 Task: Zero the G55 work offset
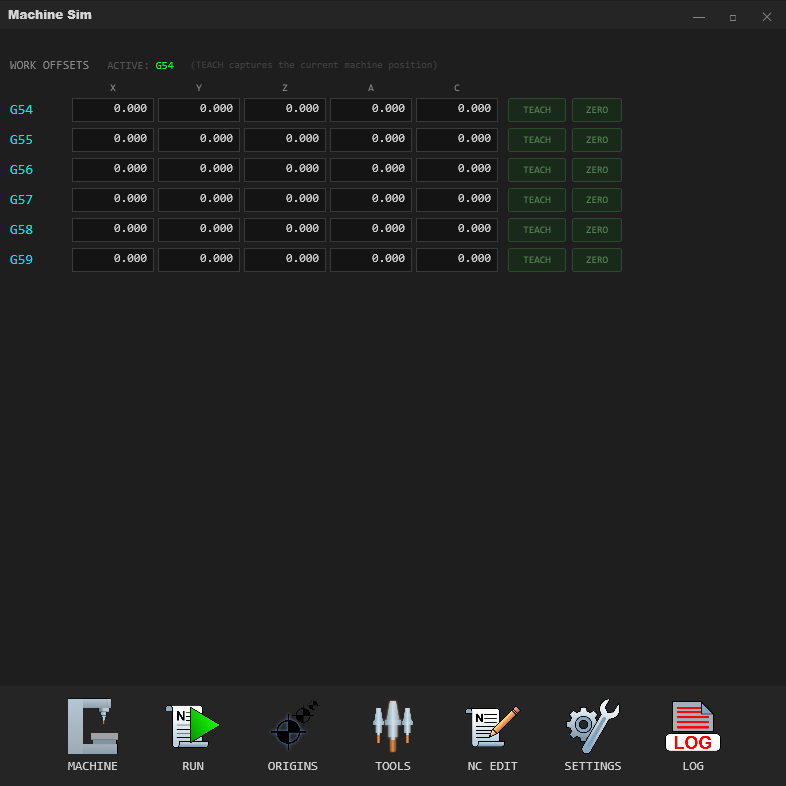tap(597, 140)
